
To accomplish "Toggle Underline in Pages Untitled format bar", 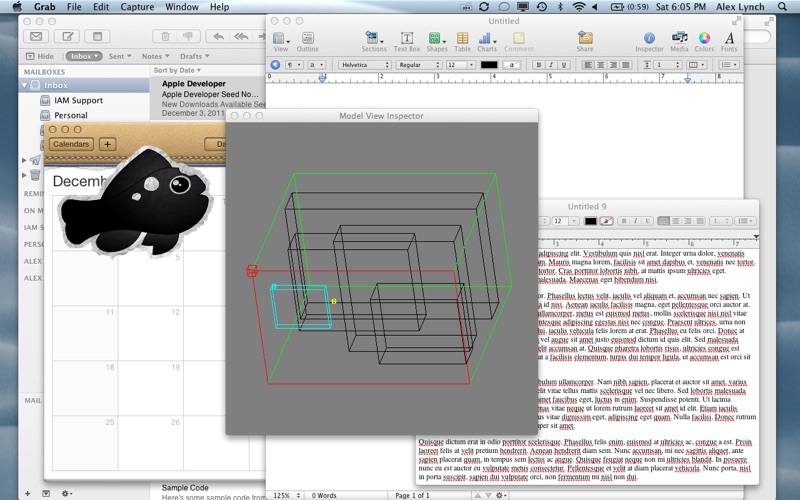I will click(564, 65).
